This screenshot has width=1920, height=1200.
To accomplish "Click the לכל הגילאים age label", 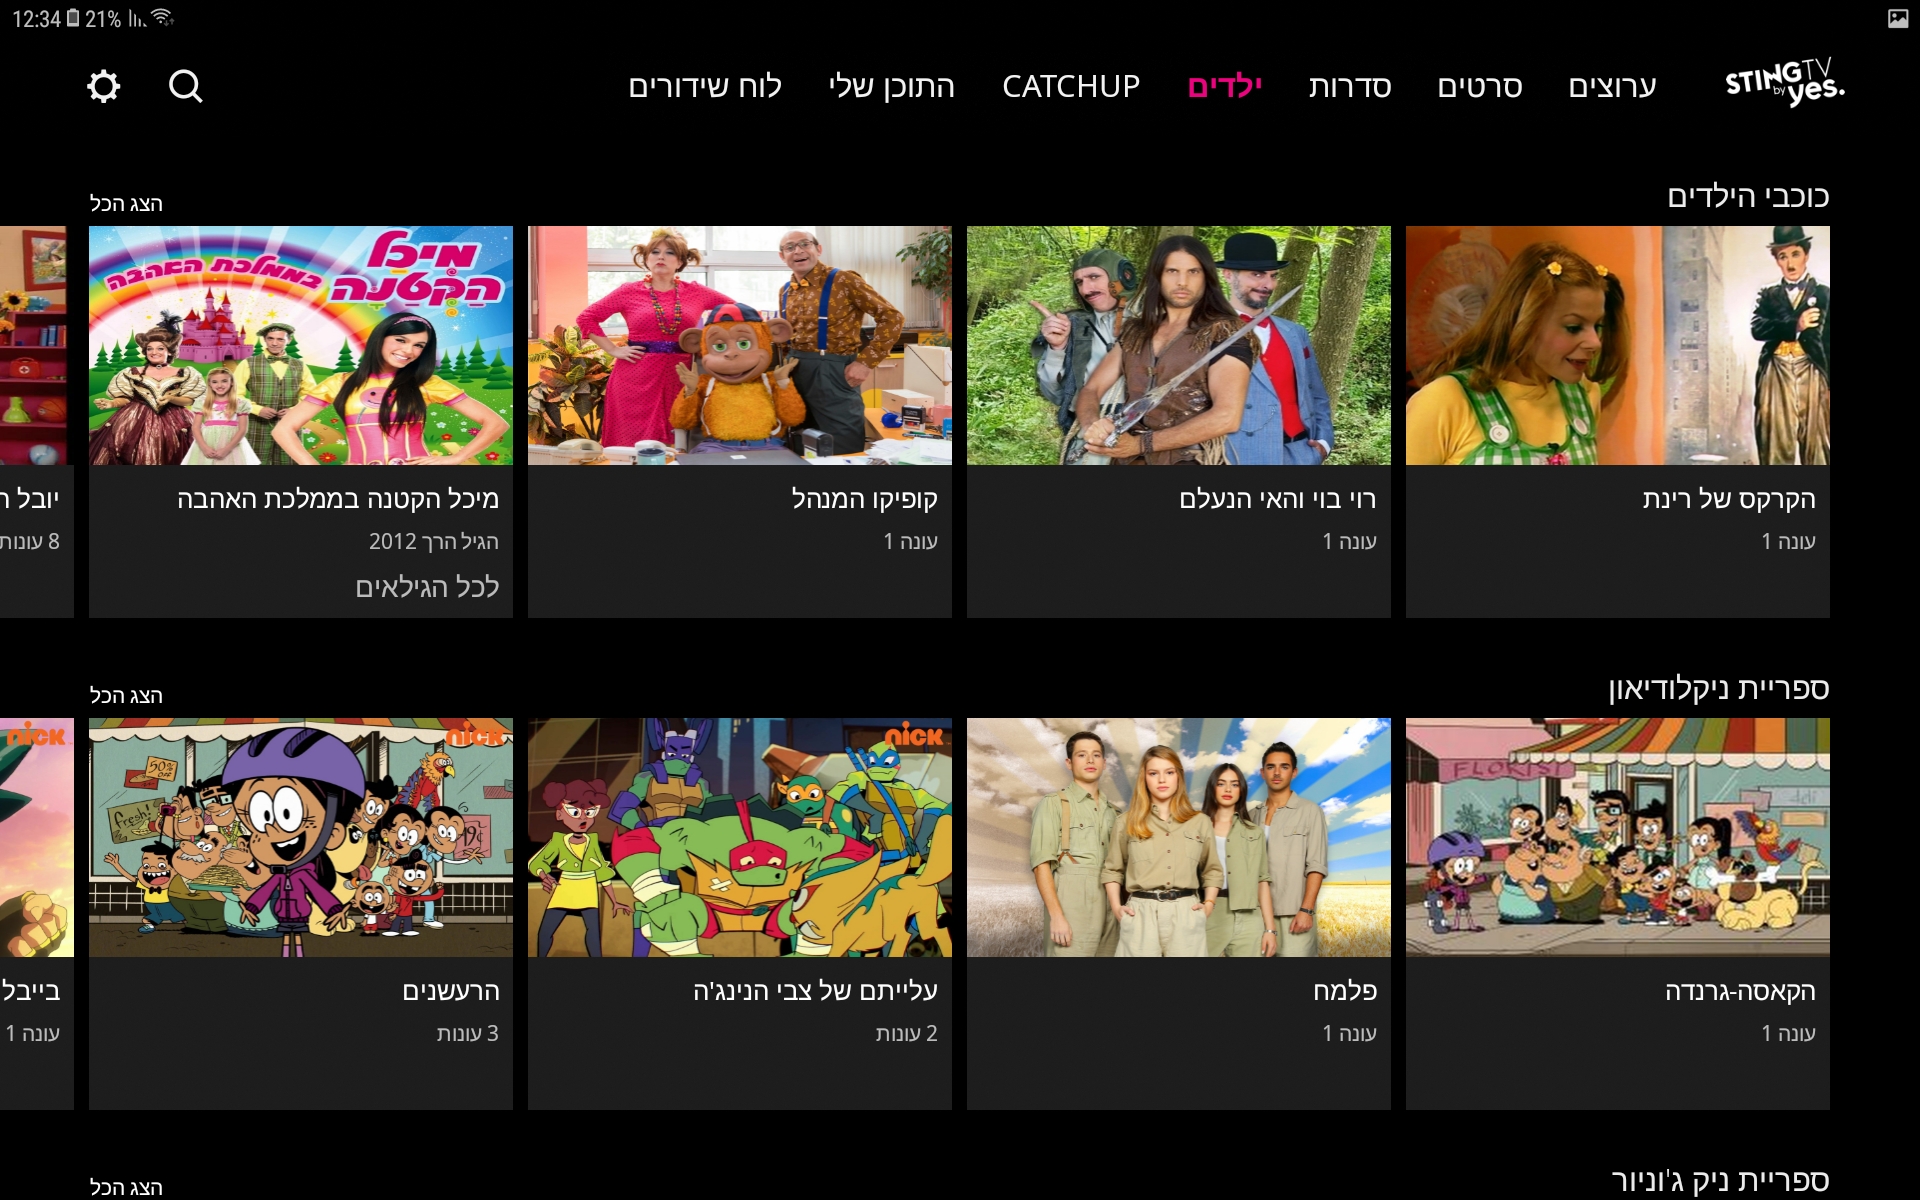I will pos(427,586).
